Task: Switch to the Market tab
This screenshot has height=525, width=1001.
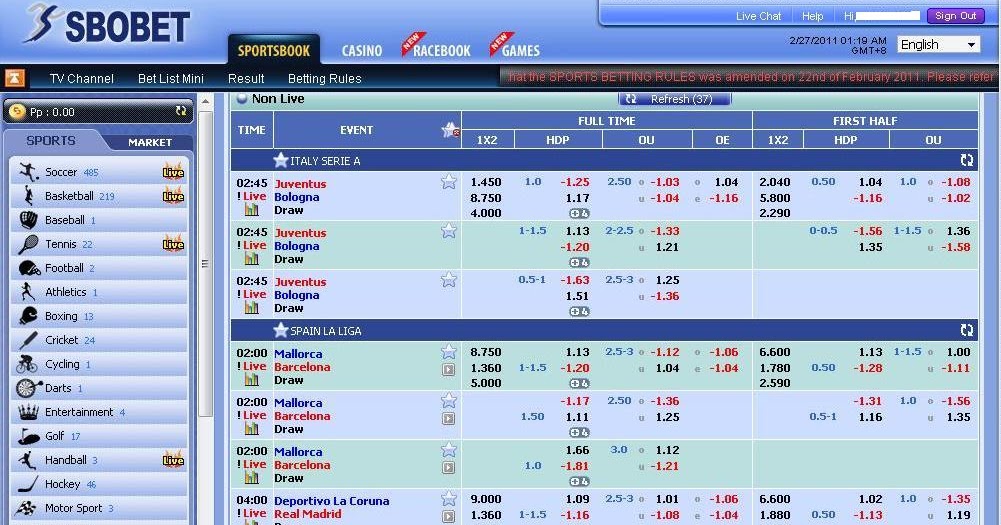Action: [x=149, y=142]
